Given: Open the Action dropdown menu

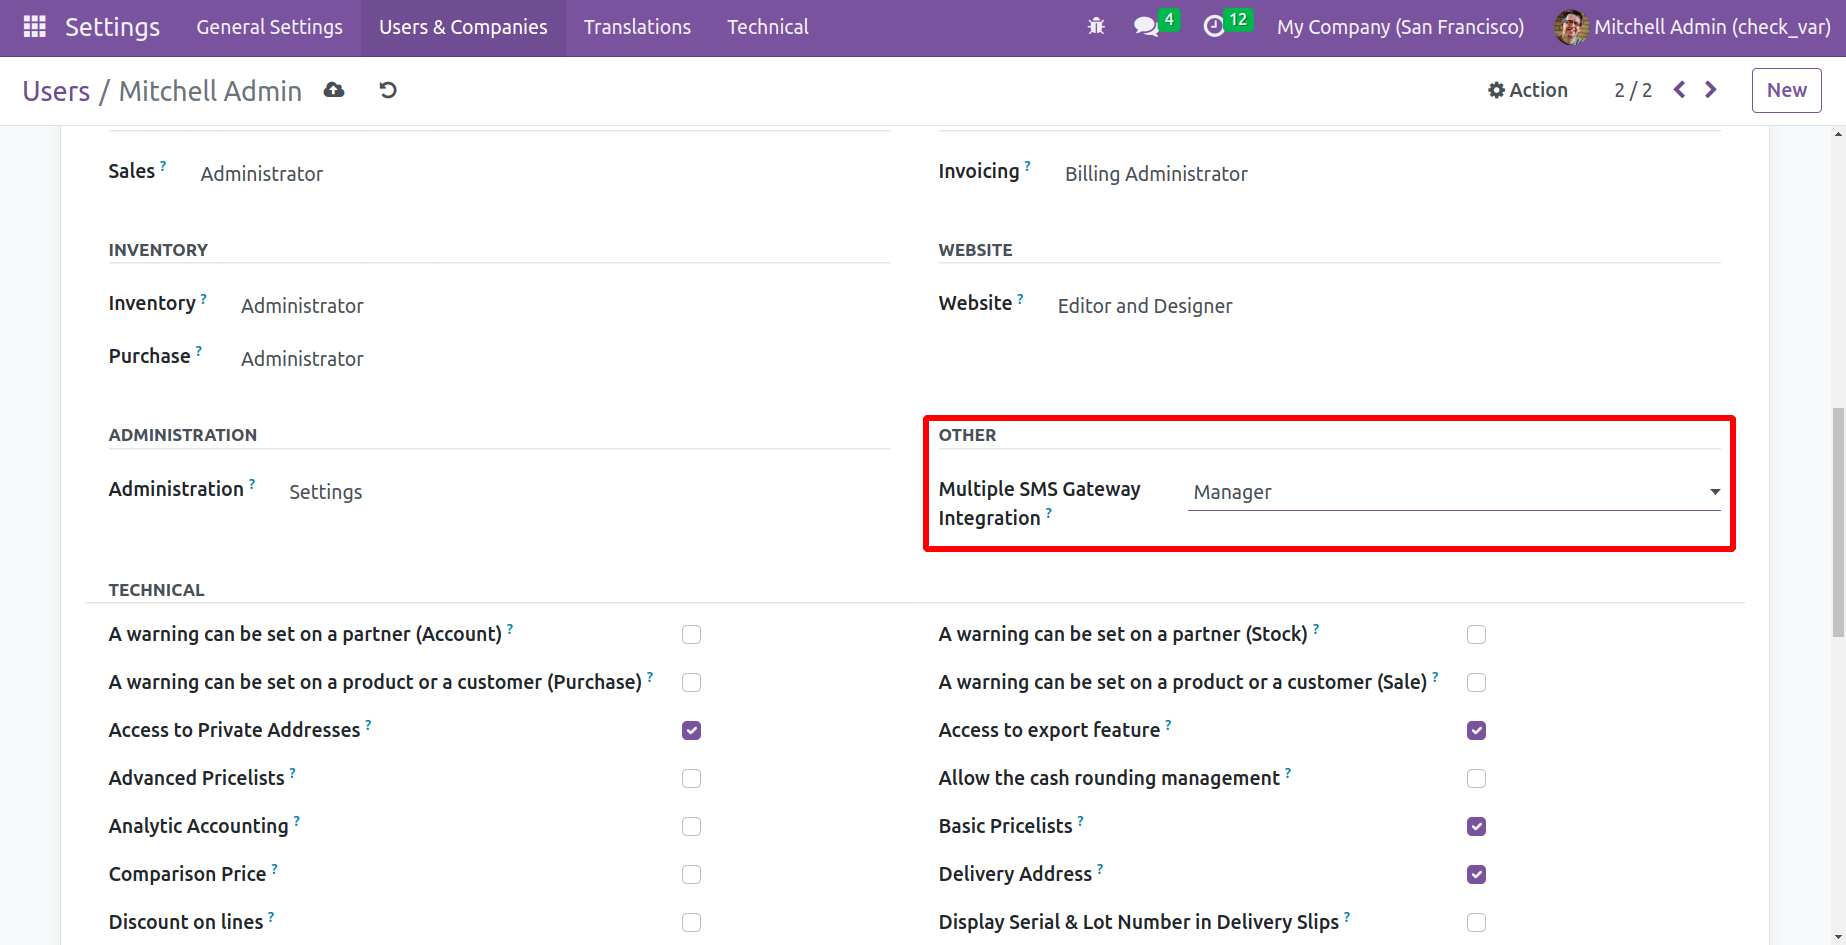Looking at the screenshot, I should 1528,90.
